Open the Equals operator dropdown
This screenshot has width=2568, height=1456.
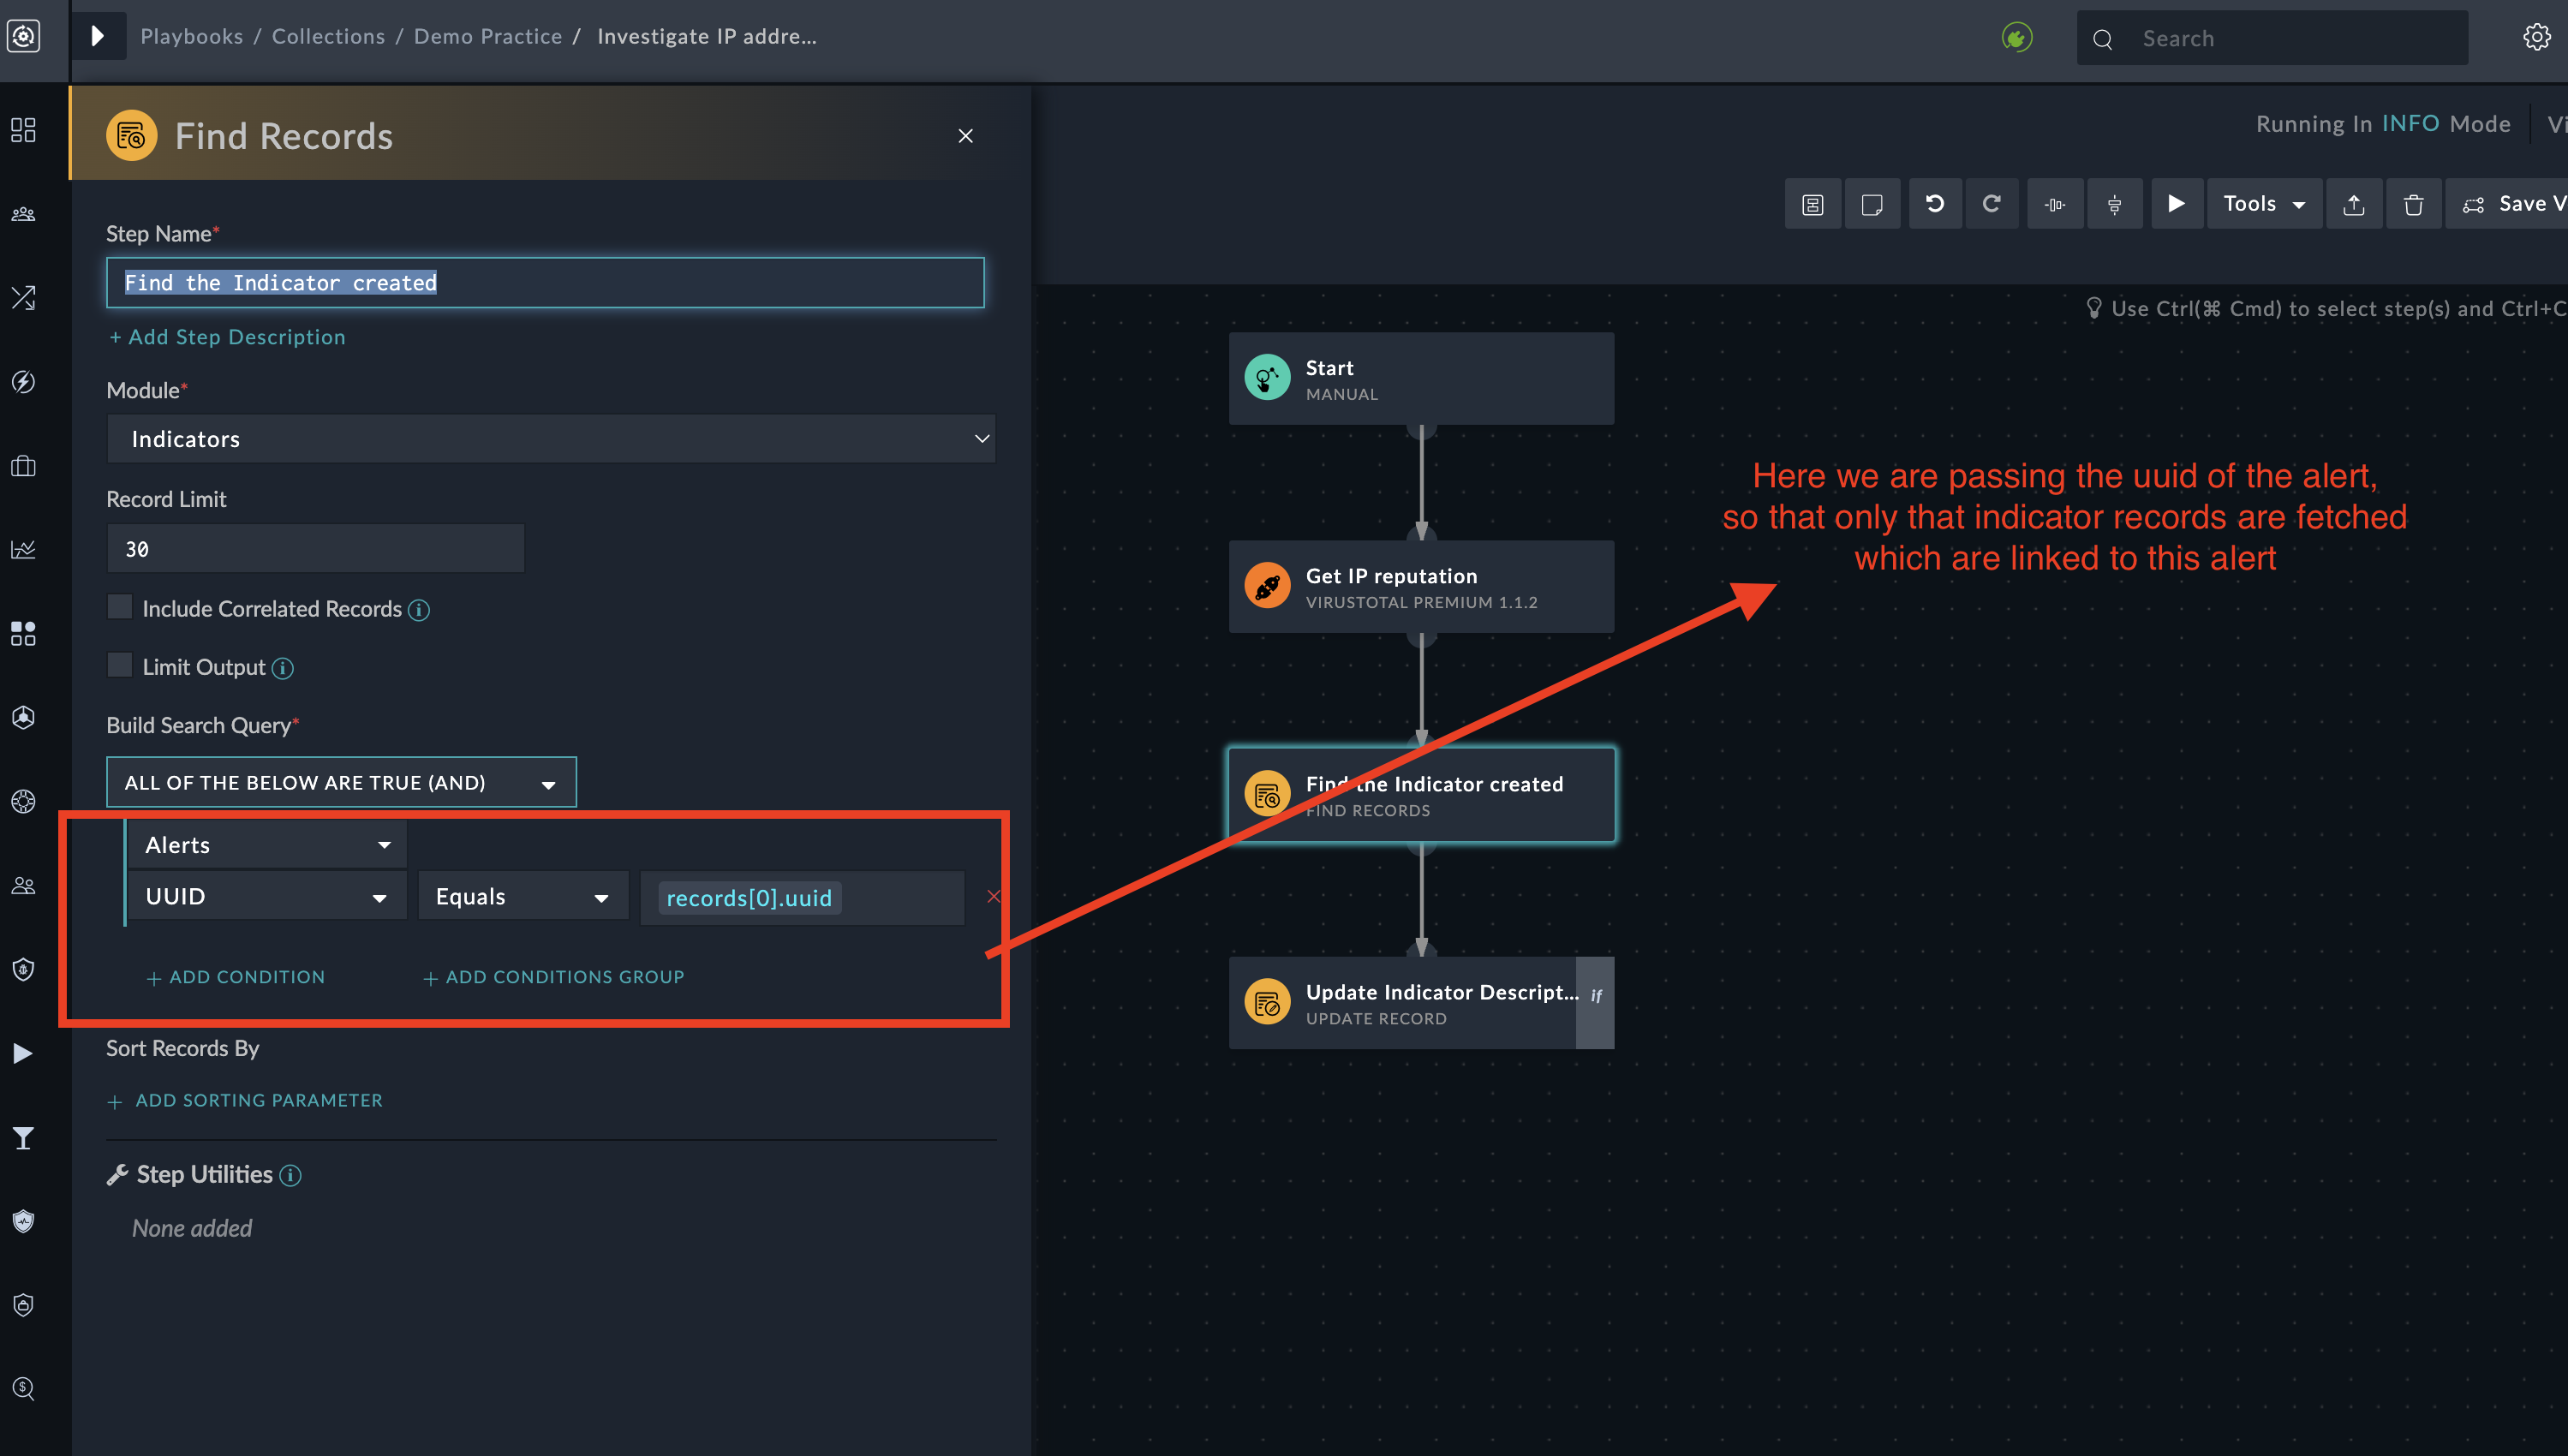pos(522,896)
